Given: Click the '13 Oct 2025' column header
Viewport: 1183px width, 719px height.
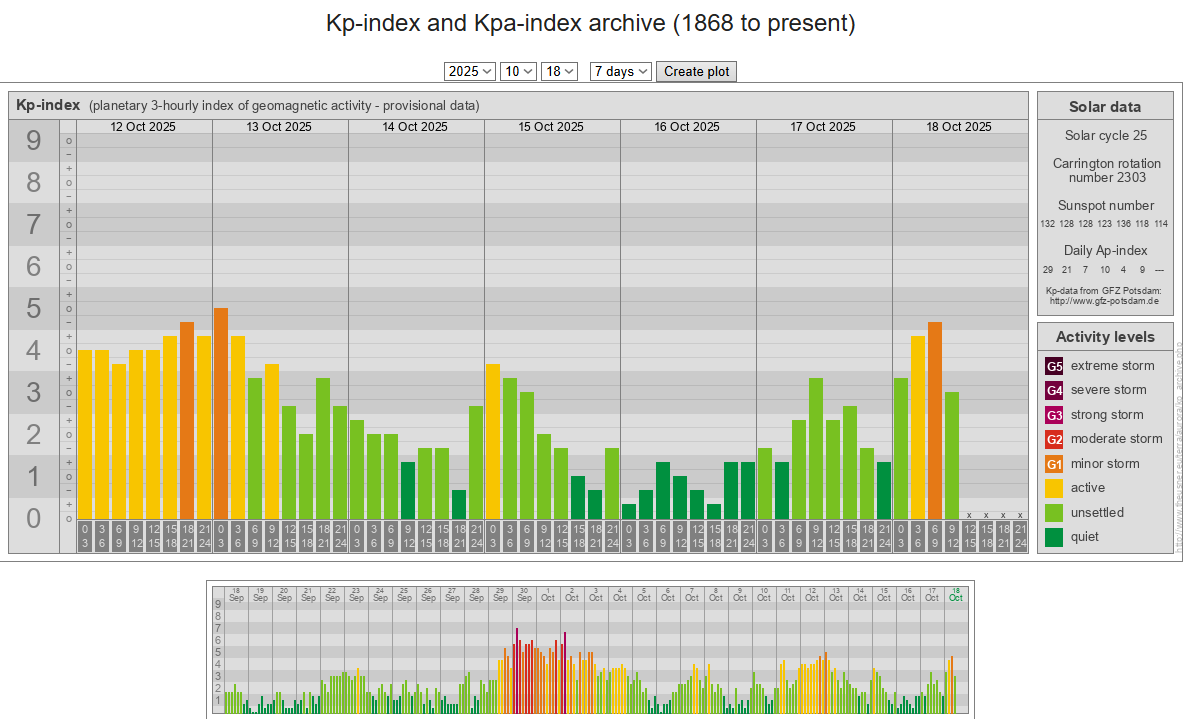Looking at the screenshot, I should coord(279,127).
